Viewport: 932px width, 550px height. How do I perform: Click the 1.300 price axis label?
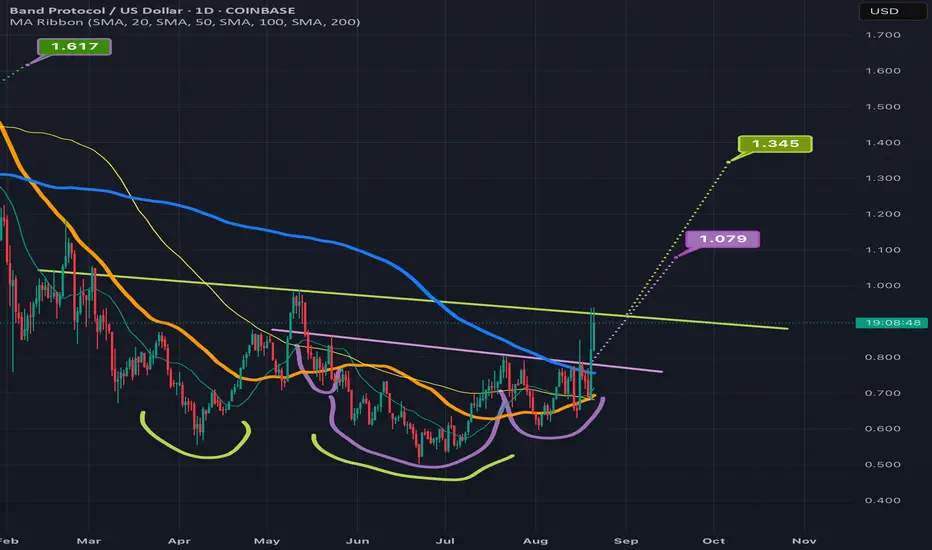pos(883,178)
